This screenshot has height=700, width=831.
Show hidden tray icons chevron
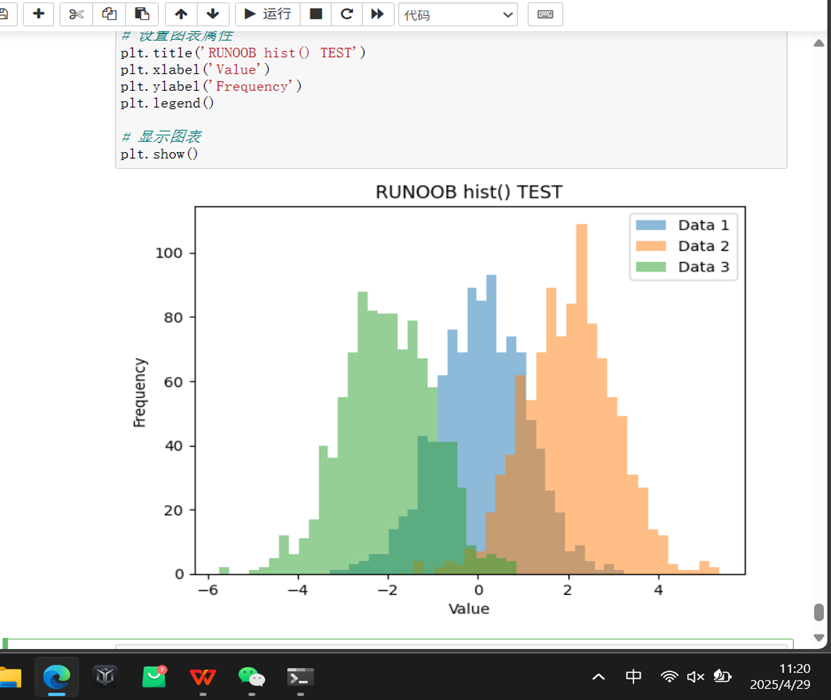coord(598,677)
